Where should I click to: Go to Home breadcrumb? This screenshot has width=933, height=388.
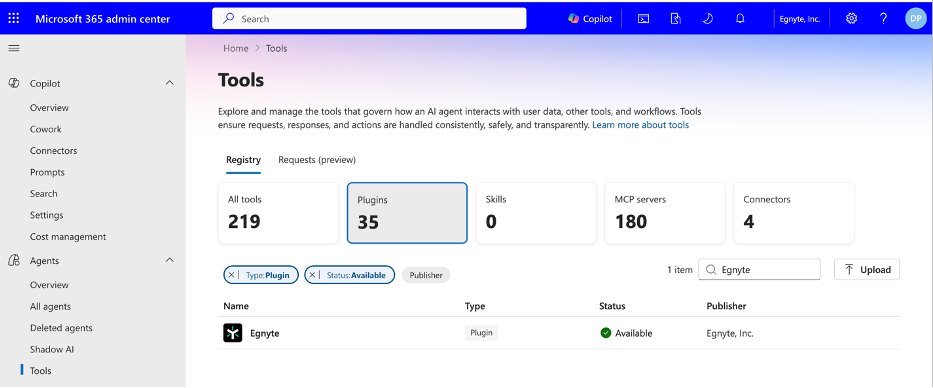[x=236, y=48]
